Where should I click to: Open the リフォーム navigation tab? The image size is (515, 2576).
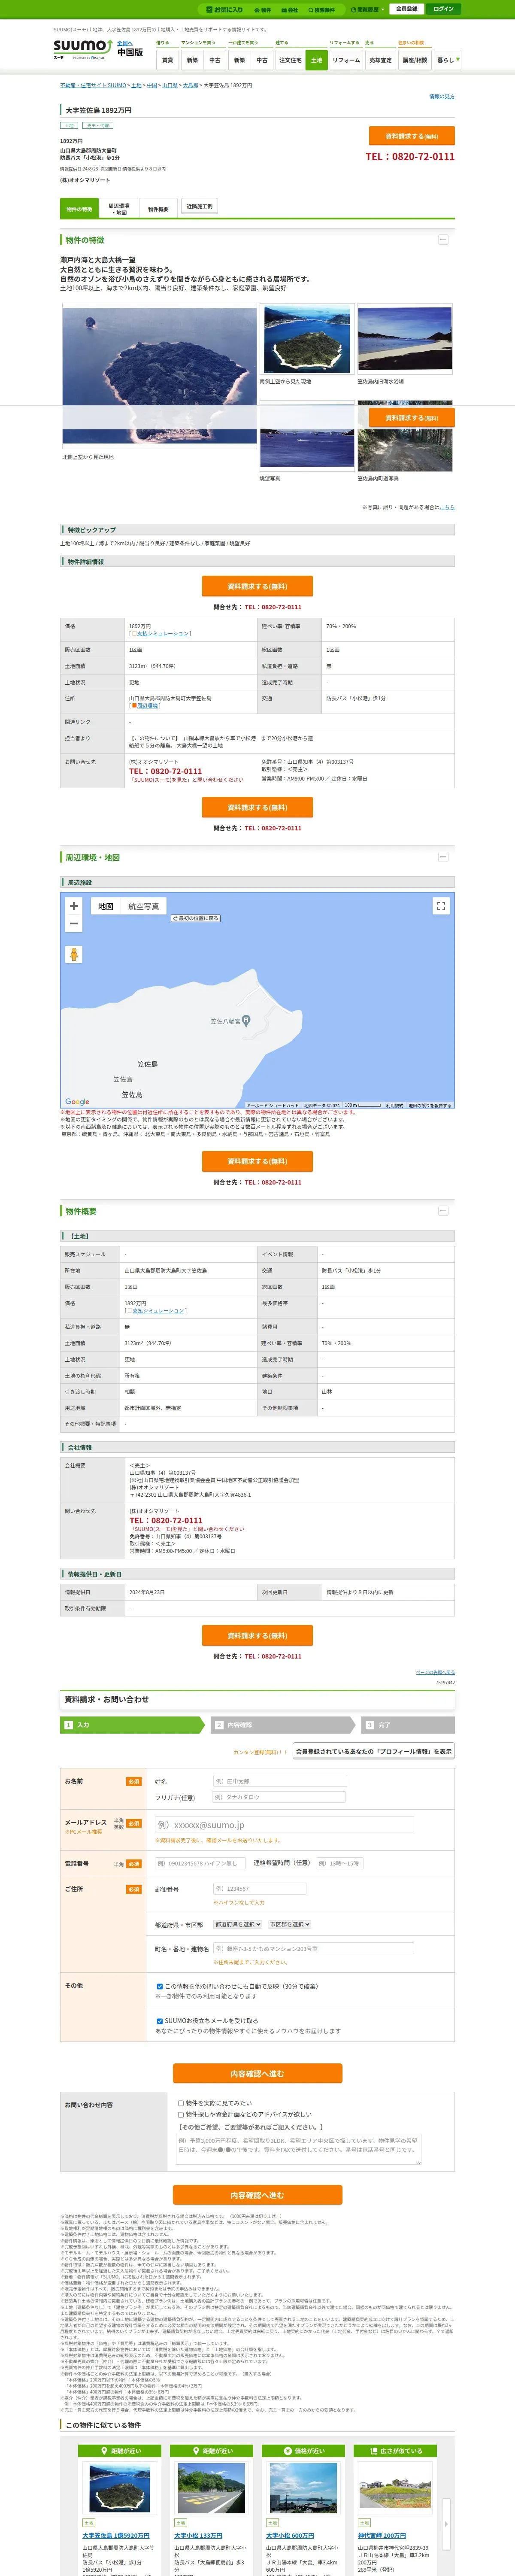[x=346, y=60]
